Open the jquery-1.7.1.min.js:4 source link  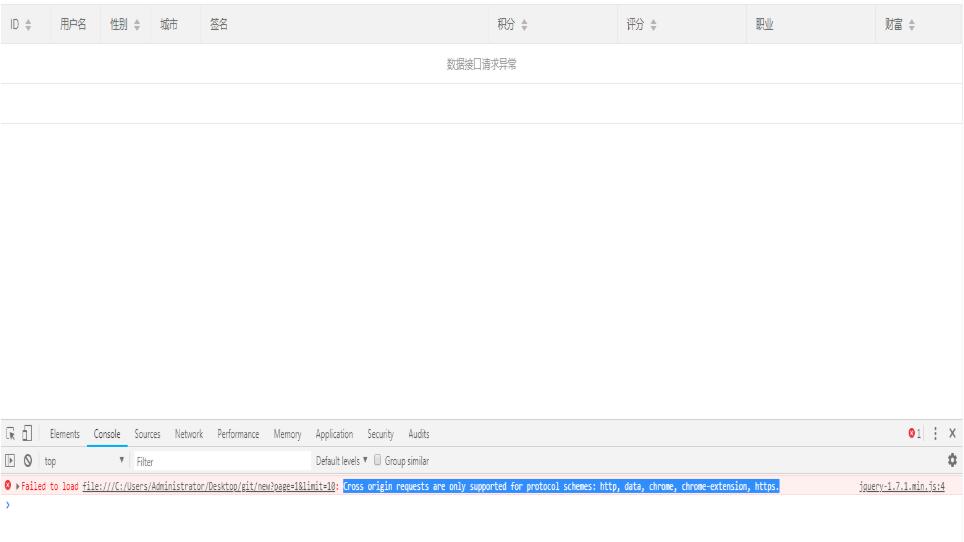[x=901, y=487]
